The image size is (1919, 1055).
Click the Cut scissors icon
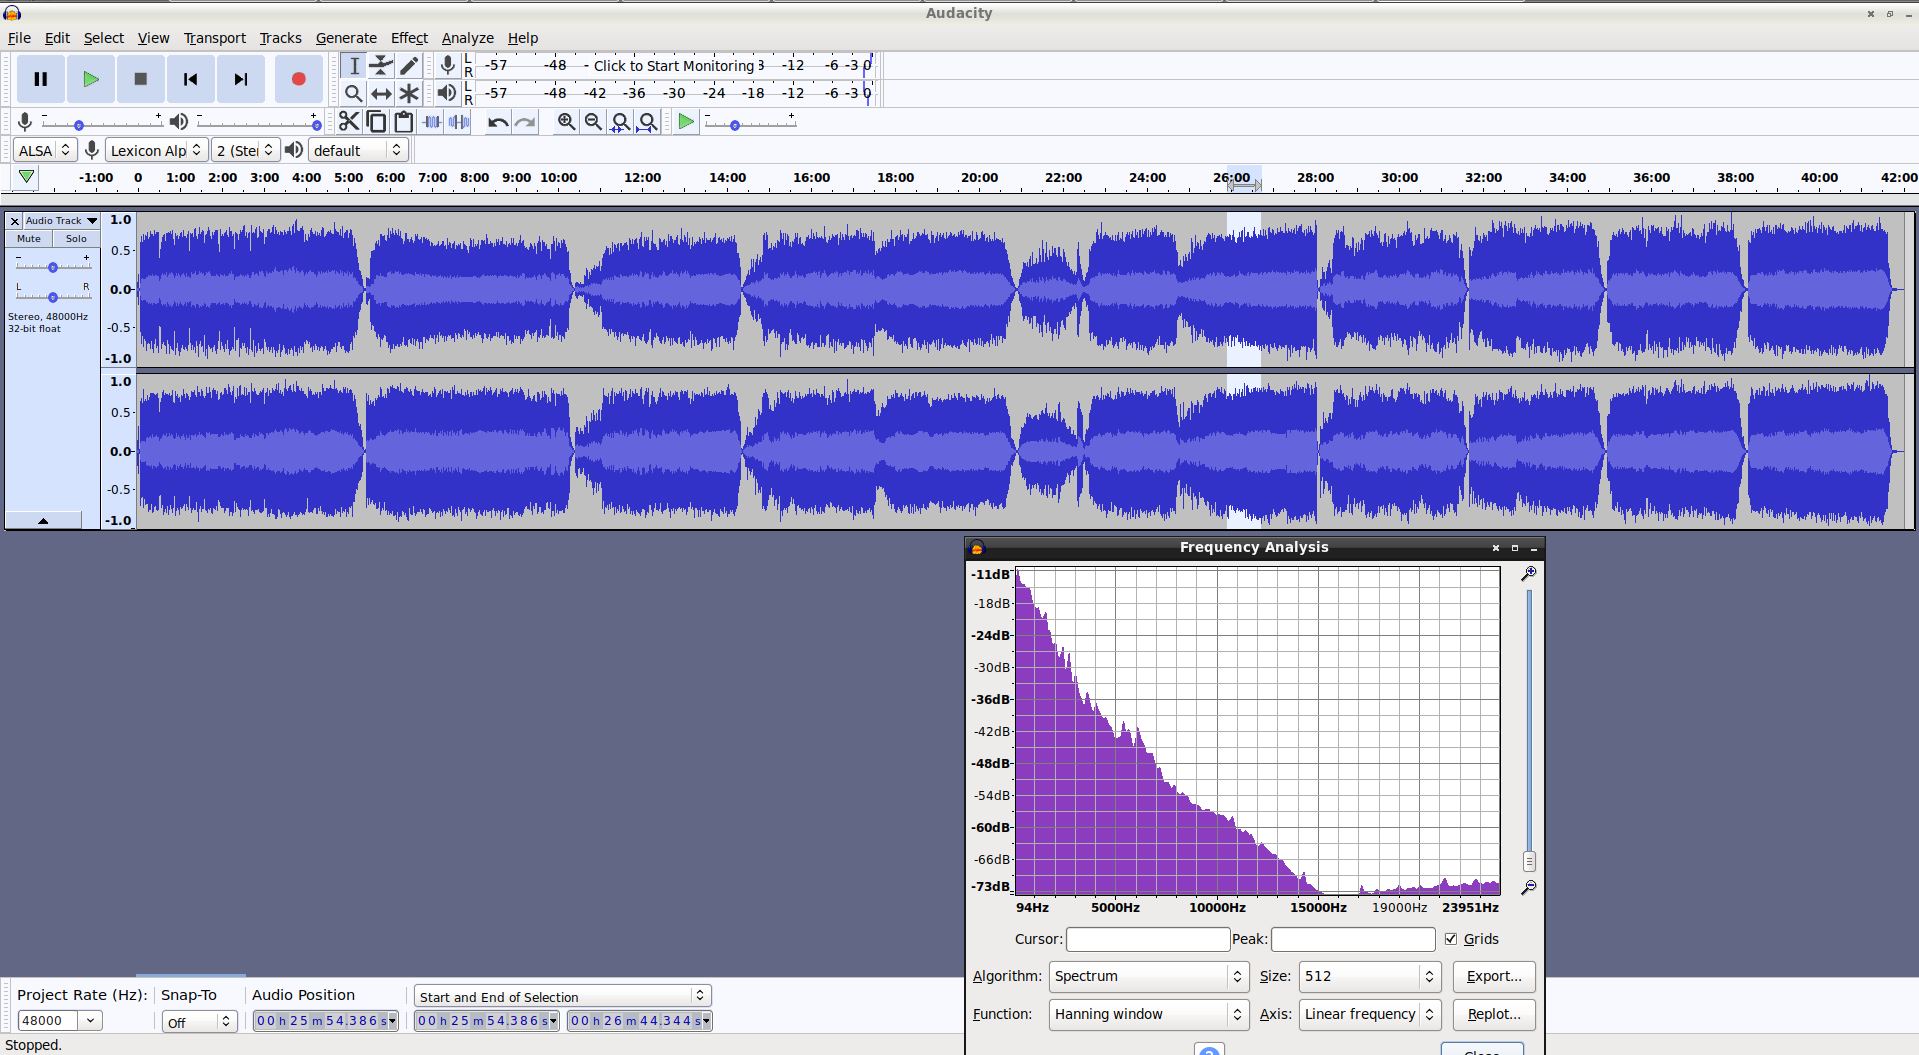(349, 122)
